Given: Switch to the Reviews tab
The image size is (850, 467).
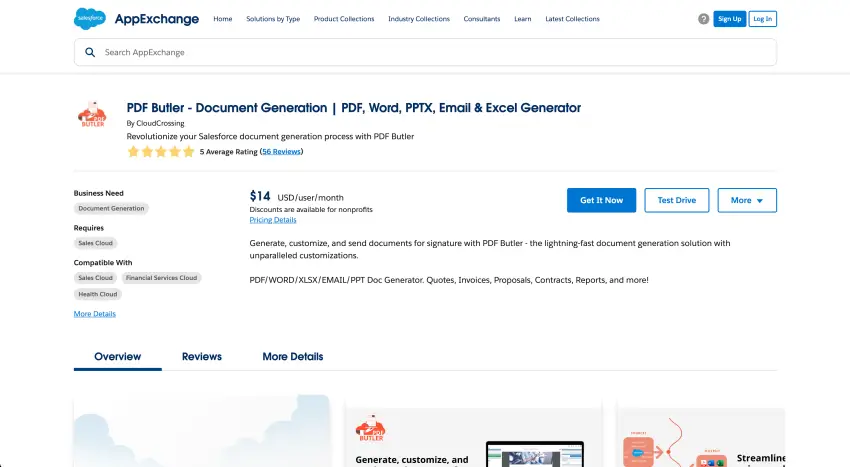Looking at the screenshot, I should [x=202, y=356].
